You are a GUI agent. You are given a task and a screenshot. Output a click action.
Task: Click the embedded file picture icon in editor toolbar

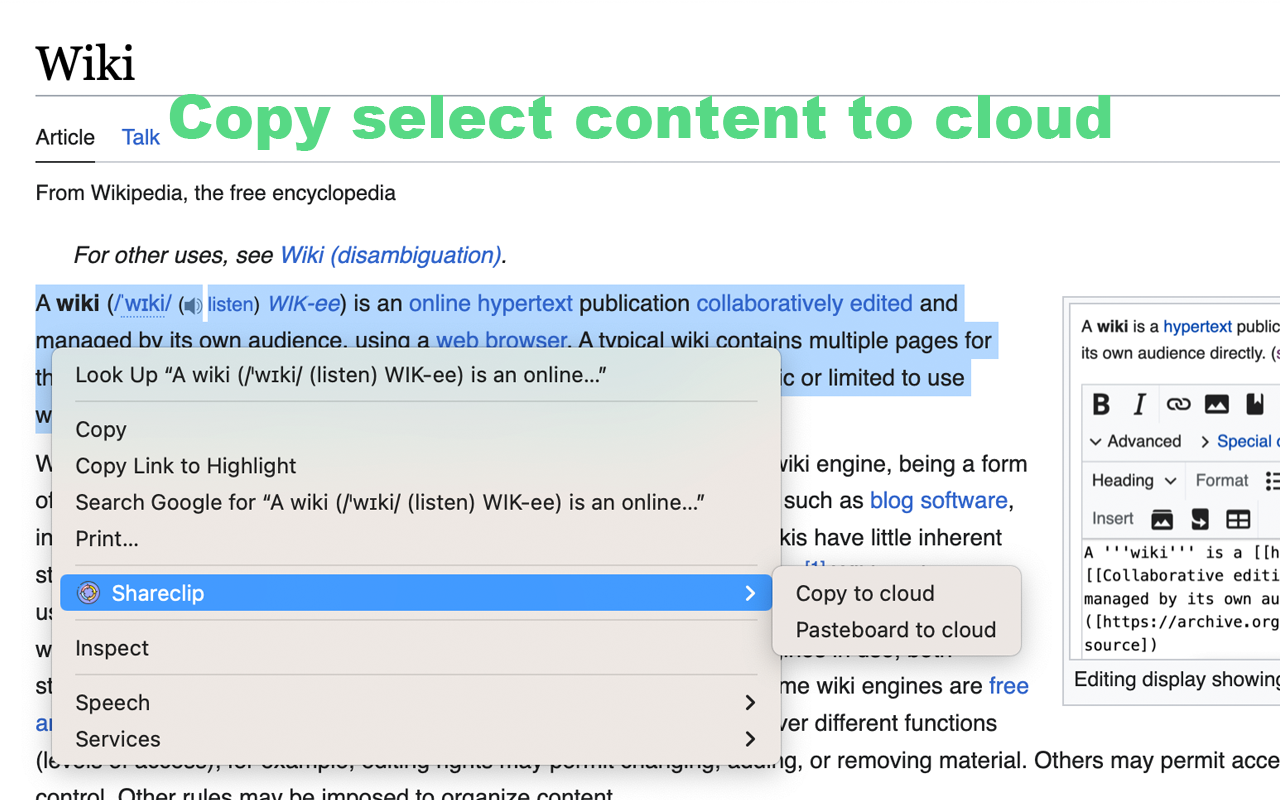tap(1216, 404)
